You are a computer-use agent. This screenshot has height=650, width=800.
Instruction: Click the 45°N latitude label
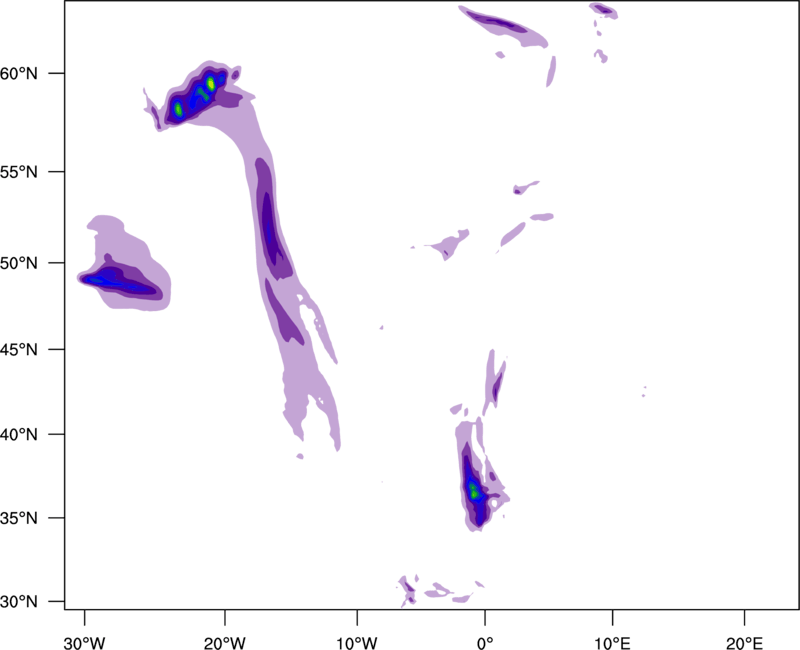coord(19,350)
